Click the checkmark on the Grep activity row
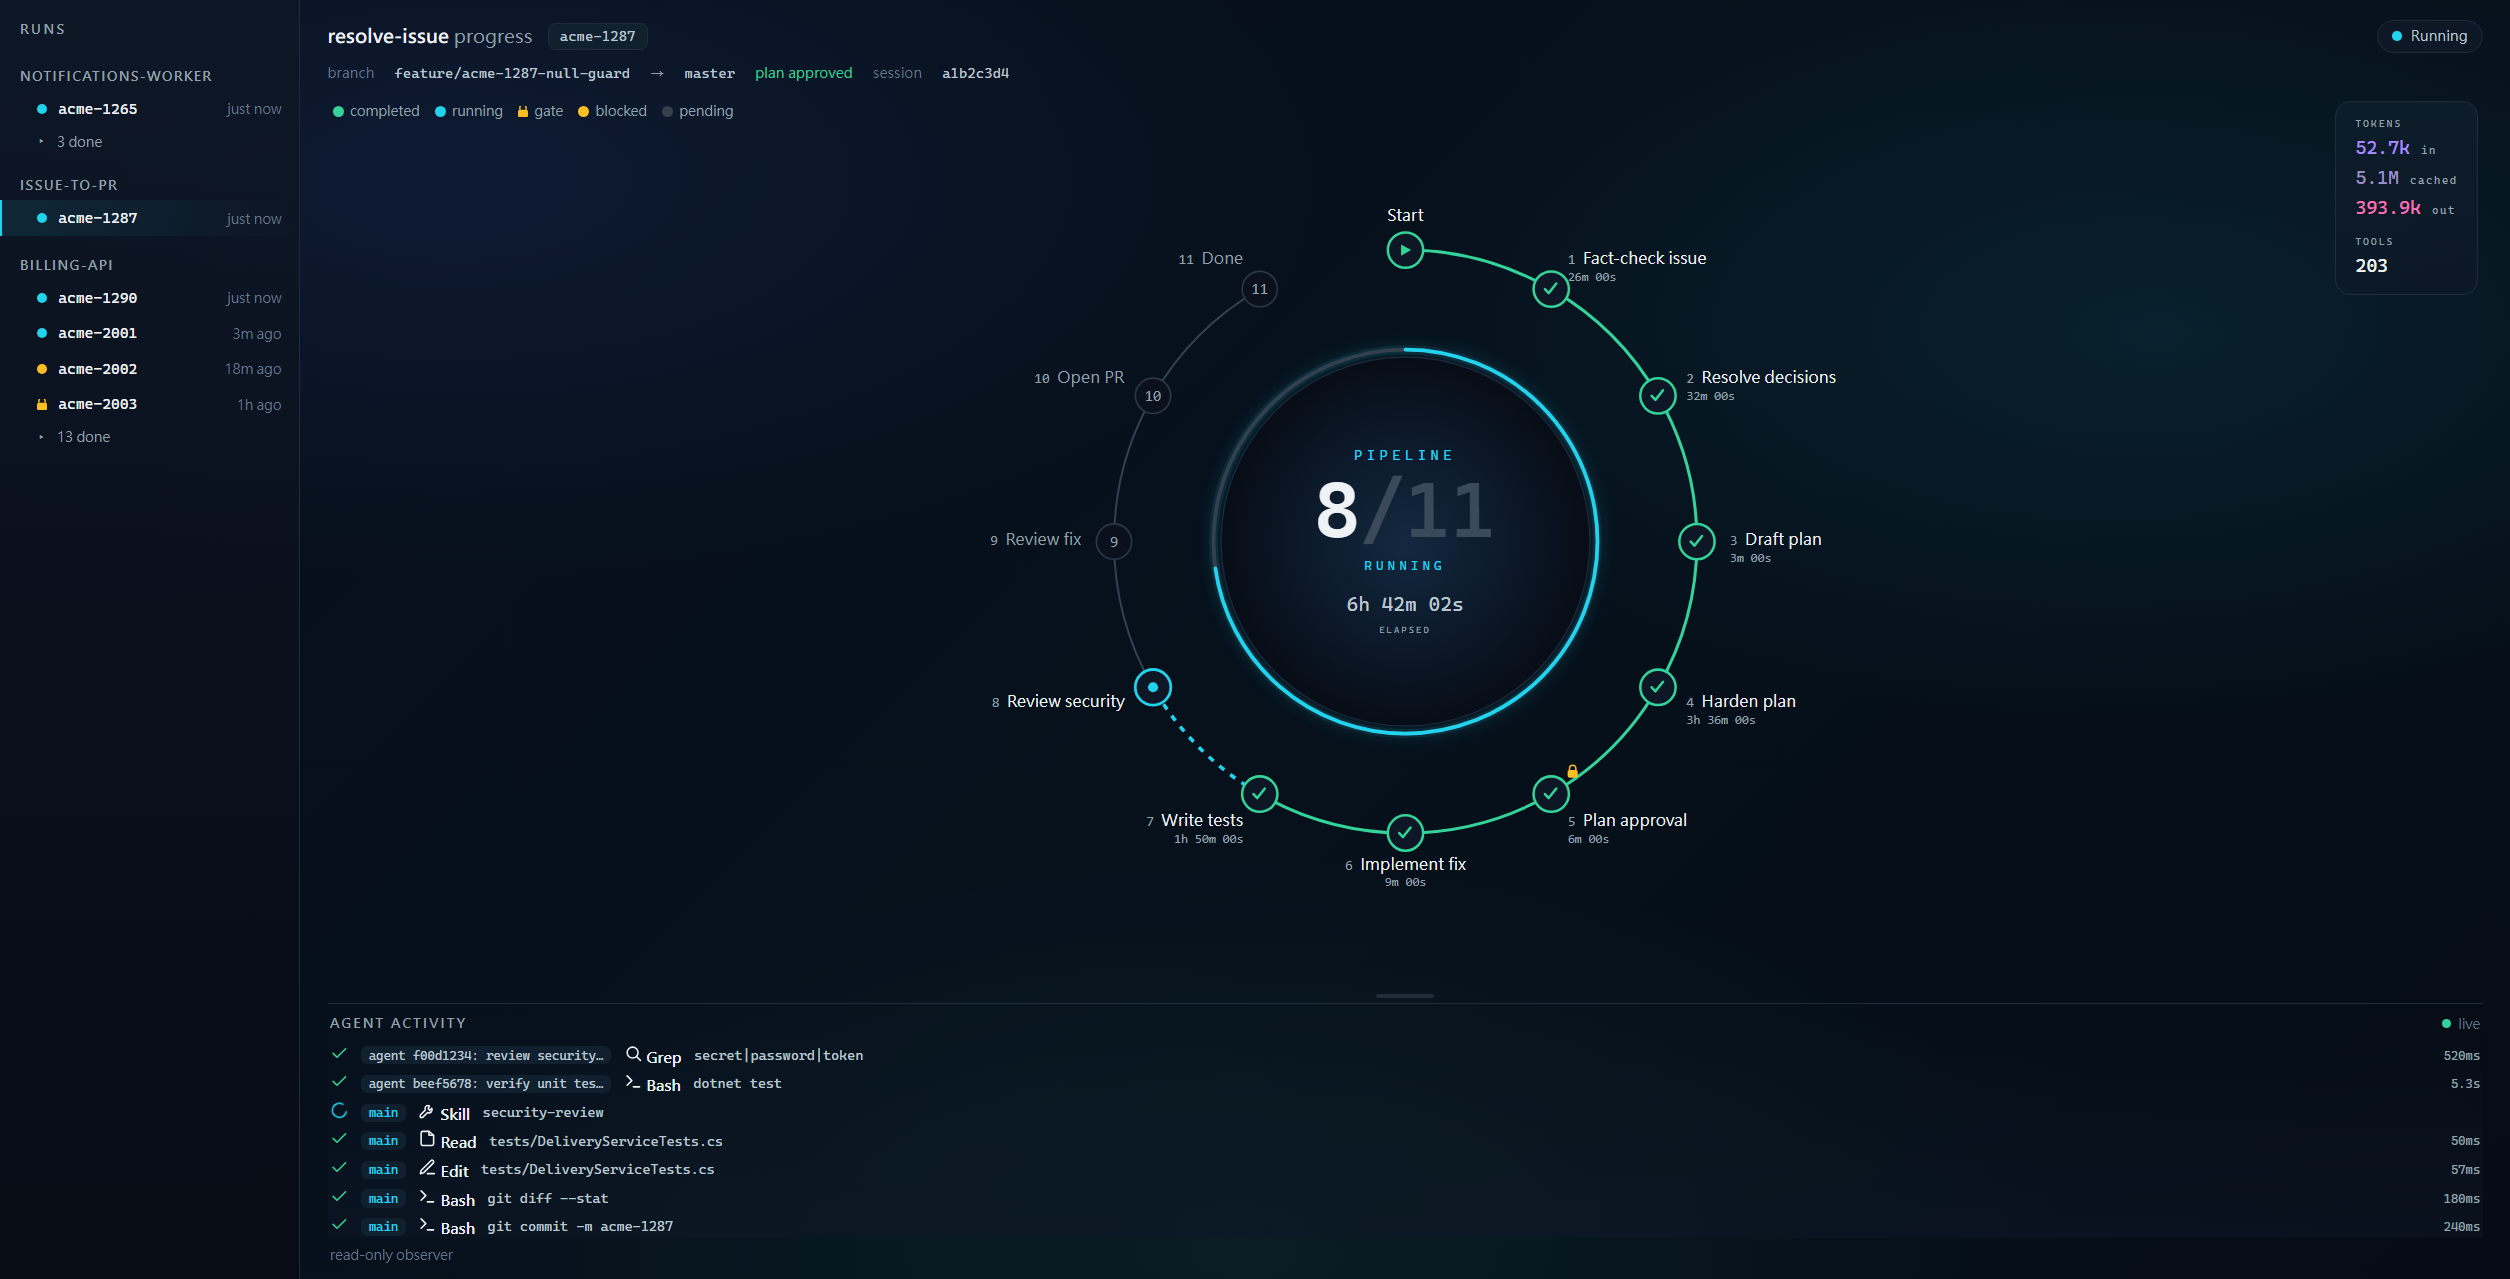The width and height of the screenshot is (2510, 1279). [x=339, y=1054]
